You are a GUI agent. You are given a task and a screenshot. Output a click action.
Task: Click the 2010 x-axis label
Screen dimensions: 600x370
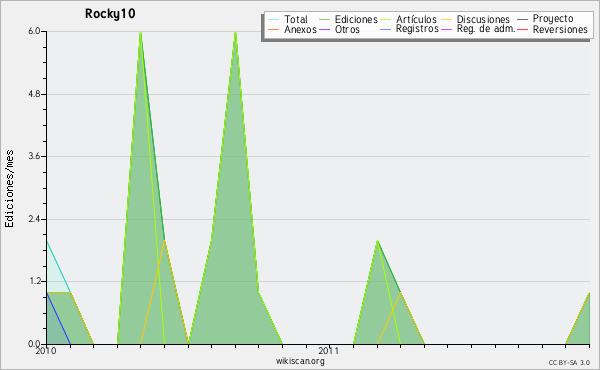(46, 351)
